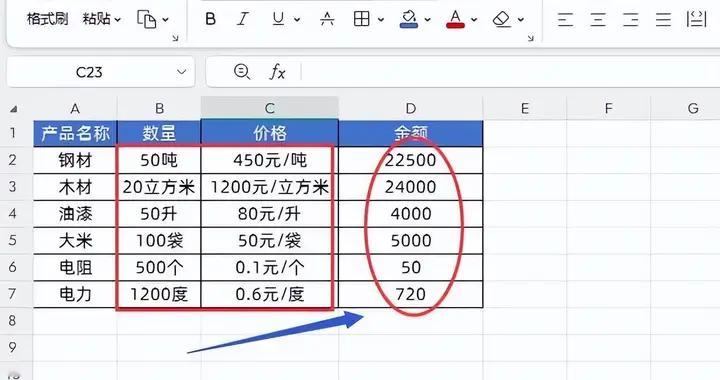Image resolution: width=720 pixels, height=380 pixels.
Task: Click the 数量 header cell
Action: coord(159,134)
